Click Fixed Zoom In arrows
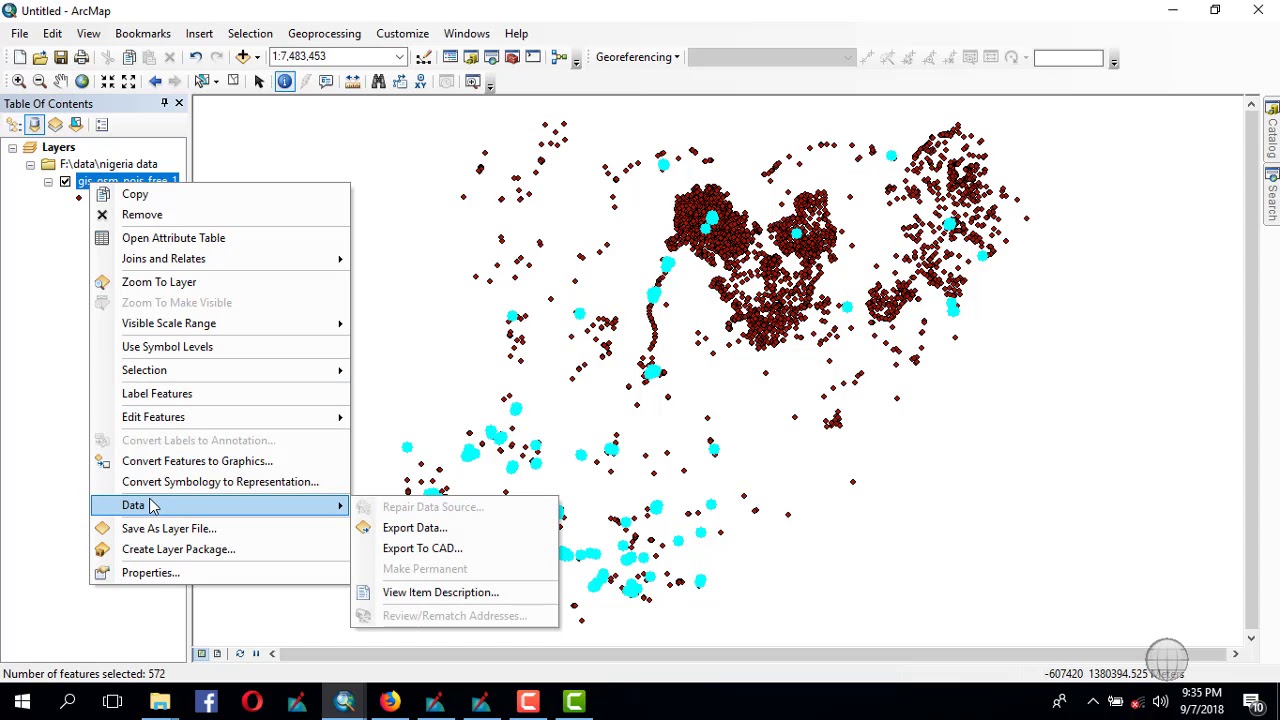 (108, 81)
